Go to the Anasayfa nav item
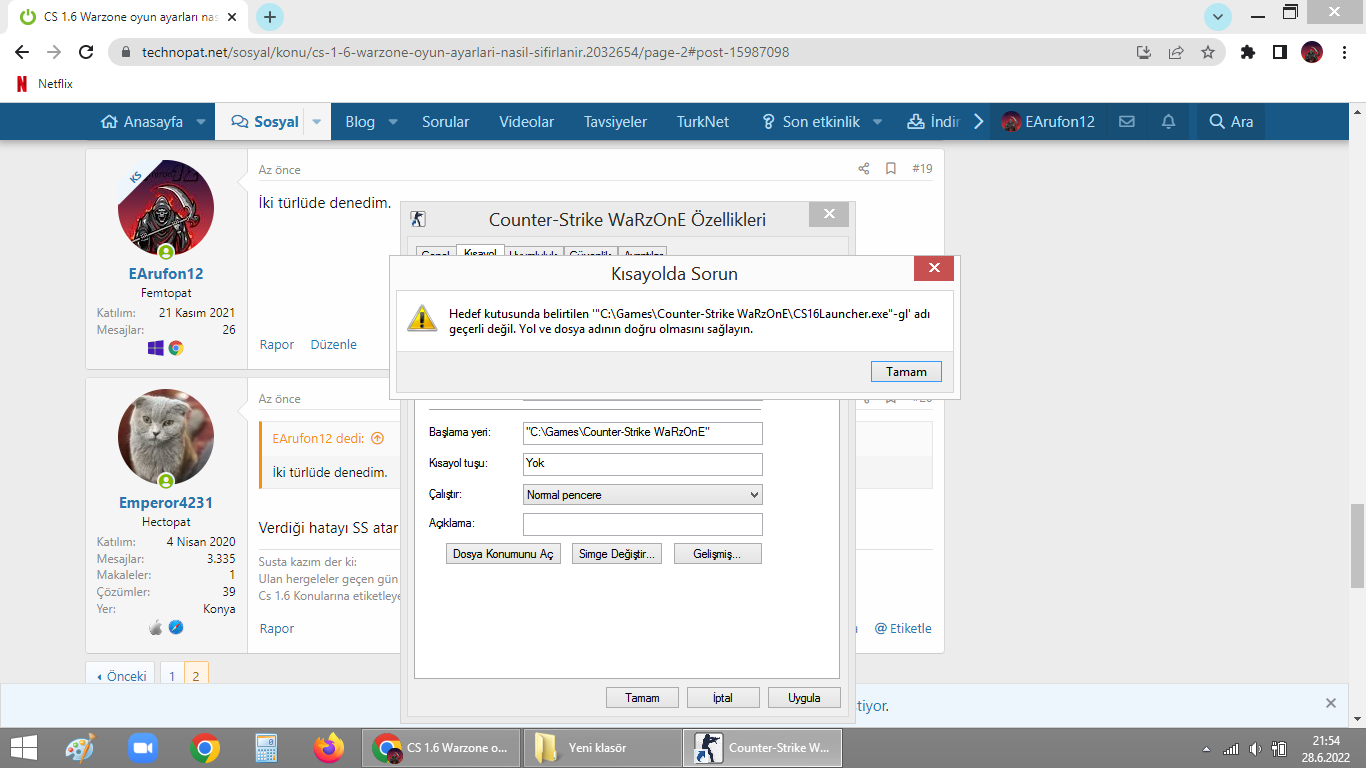The height and width of the screenshot is (768, 1366). pos(142,122)
